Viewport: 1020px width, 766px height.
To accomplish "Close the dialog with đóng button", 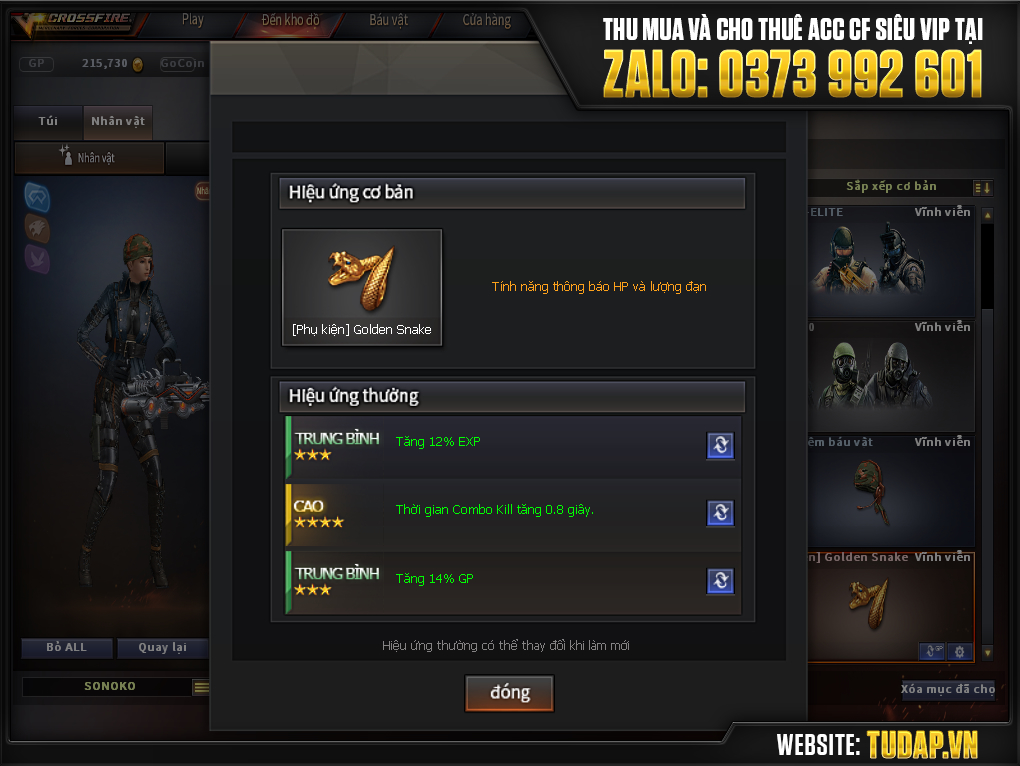I will (x=509, y=693).
